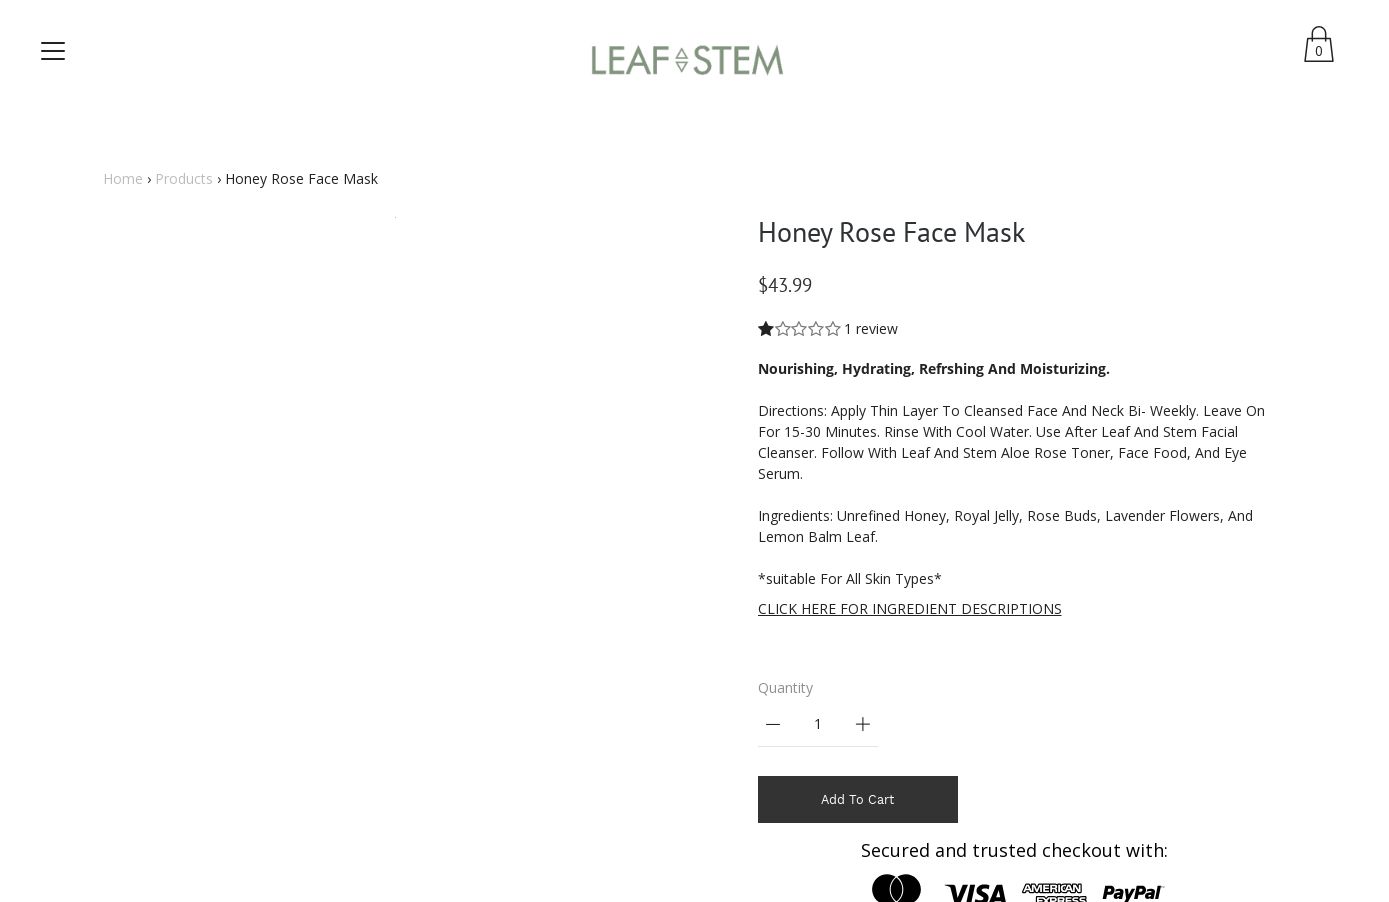Screen dimensions: 1389x902
Task: Select the third rating star
Action: tap(799, 328)
